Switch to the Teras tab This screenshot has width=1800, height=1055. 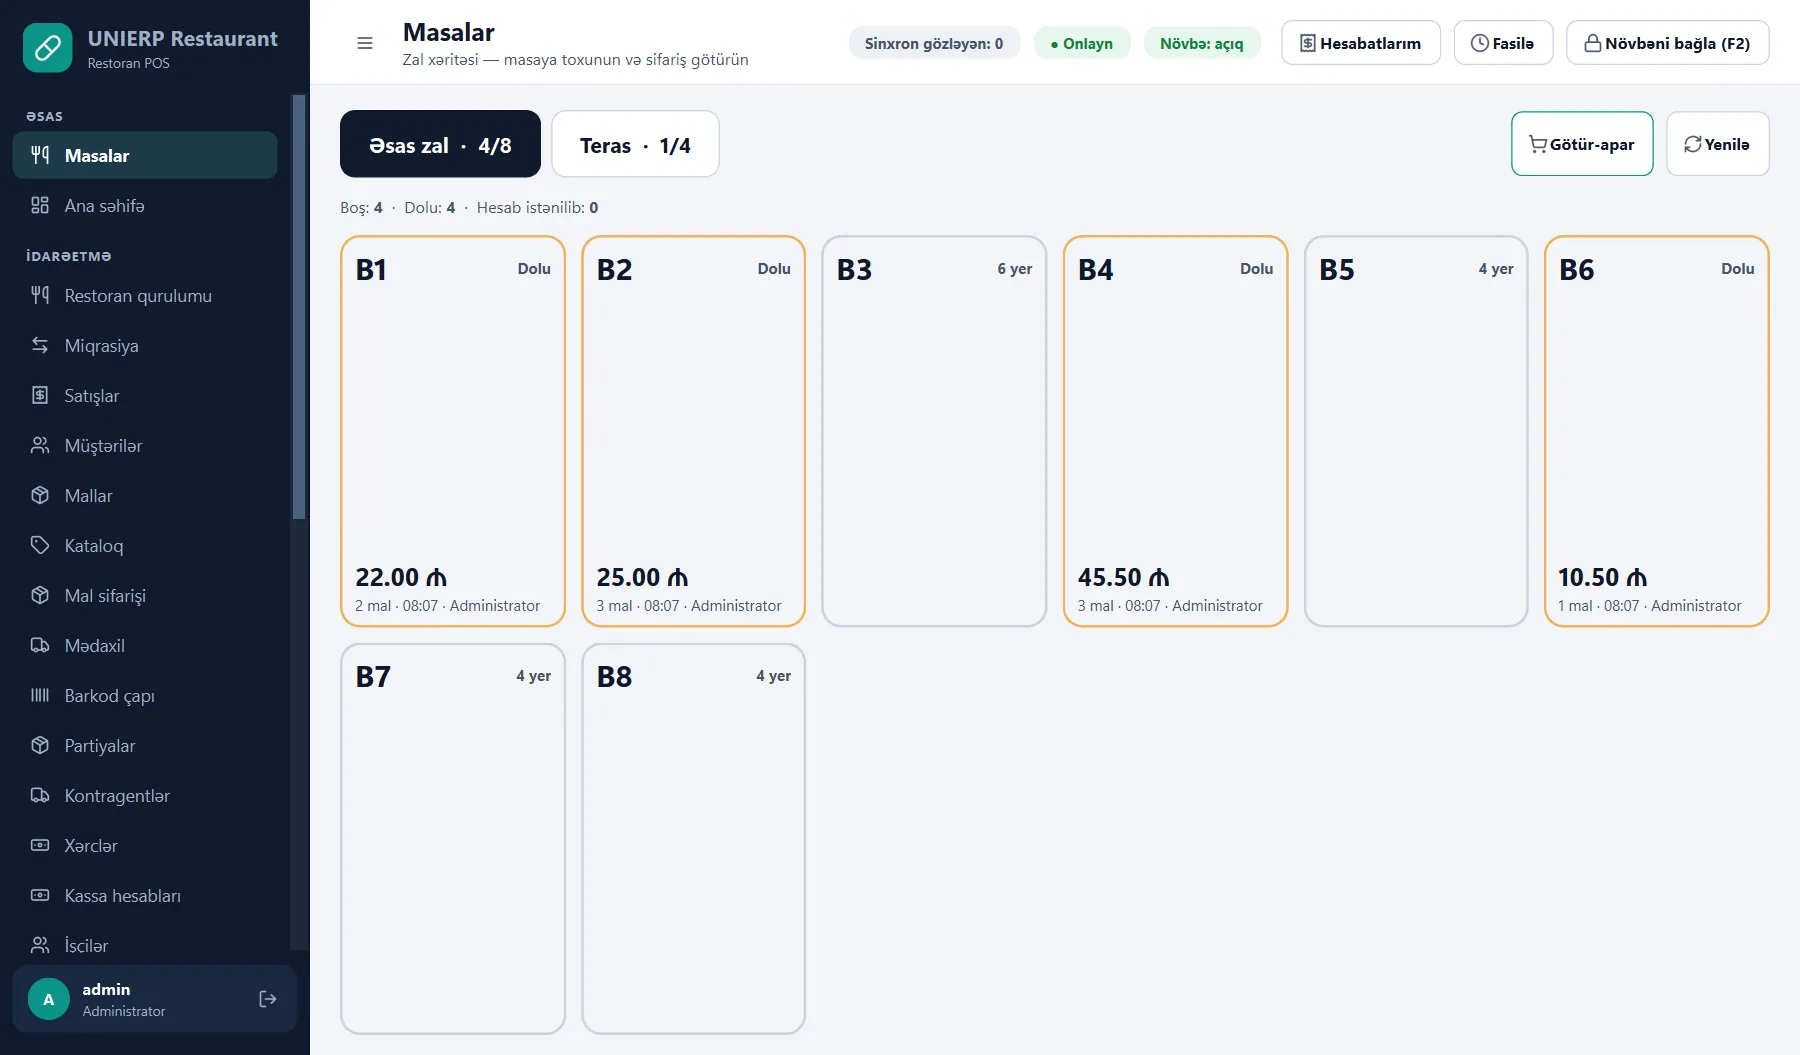coord(635,145)
